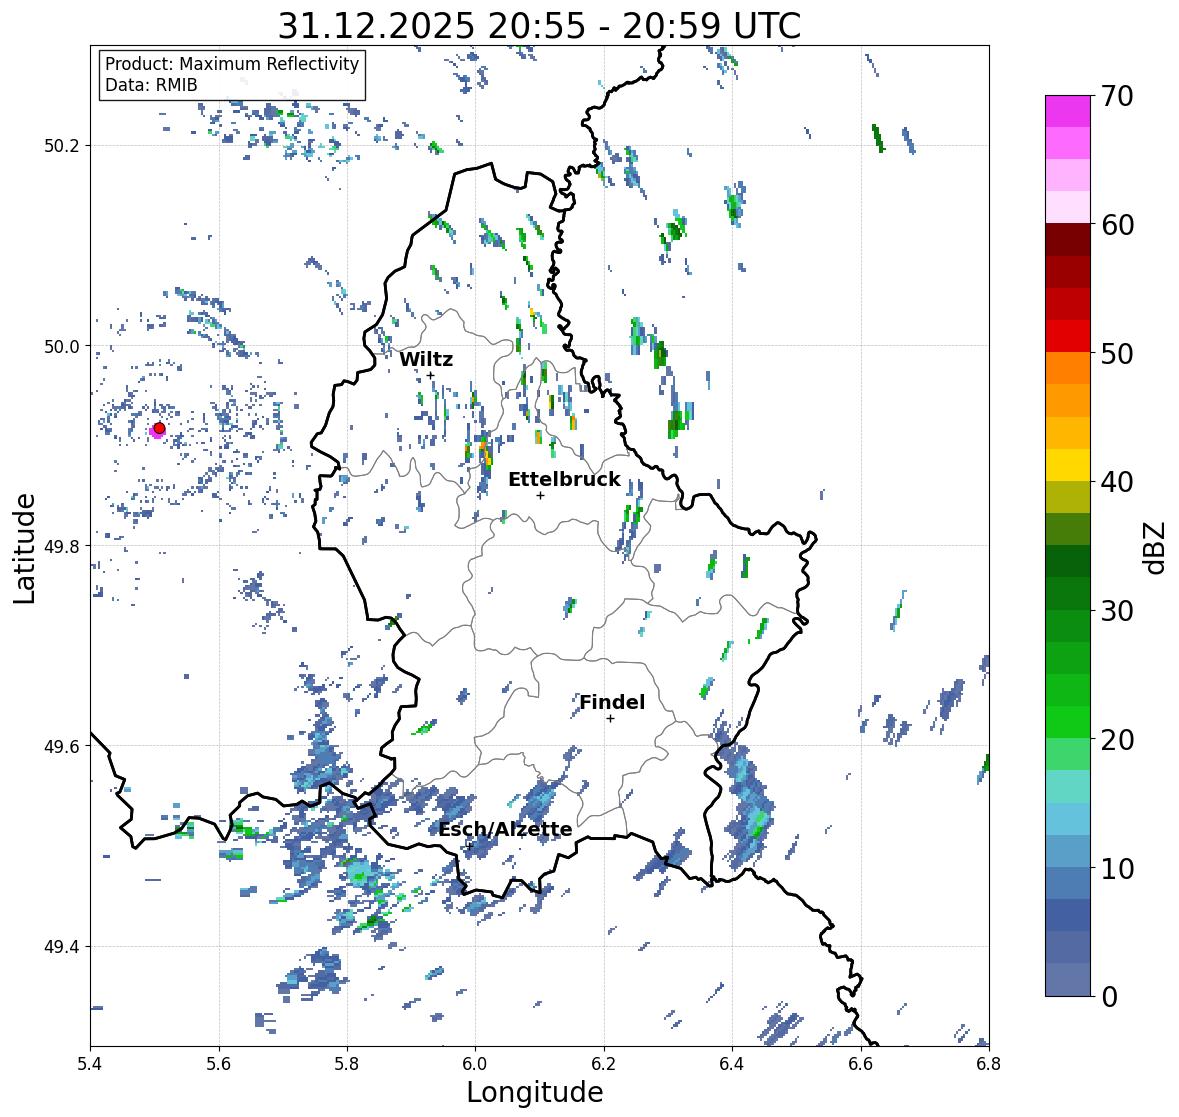Click the Ettelbruck station label
1179x1117 pixels.
click(564, 479)
